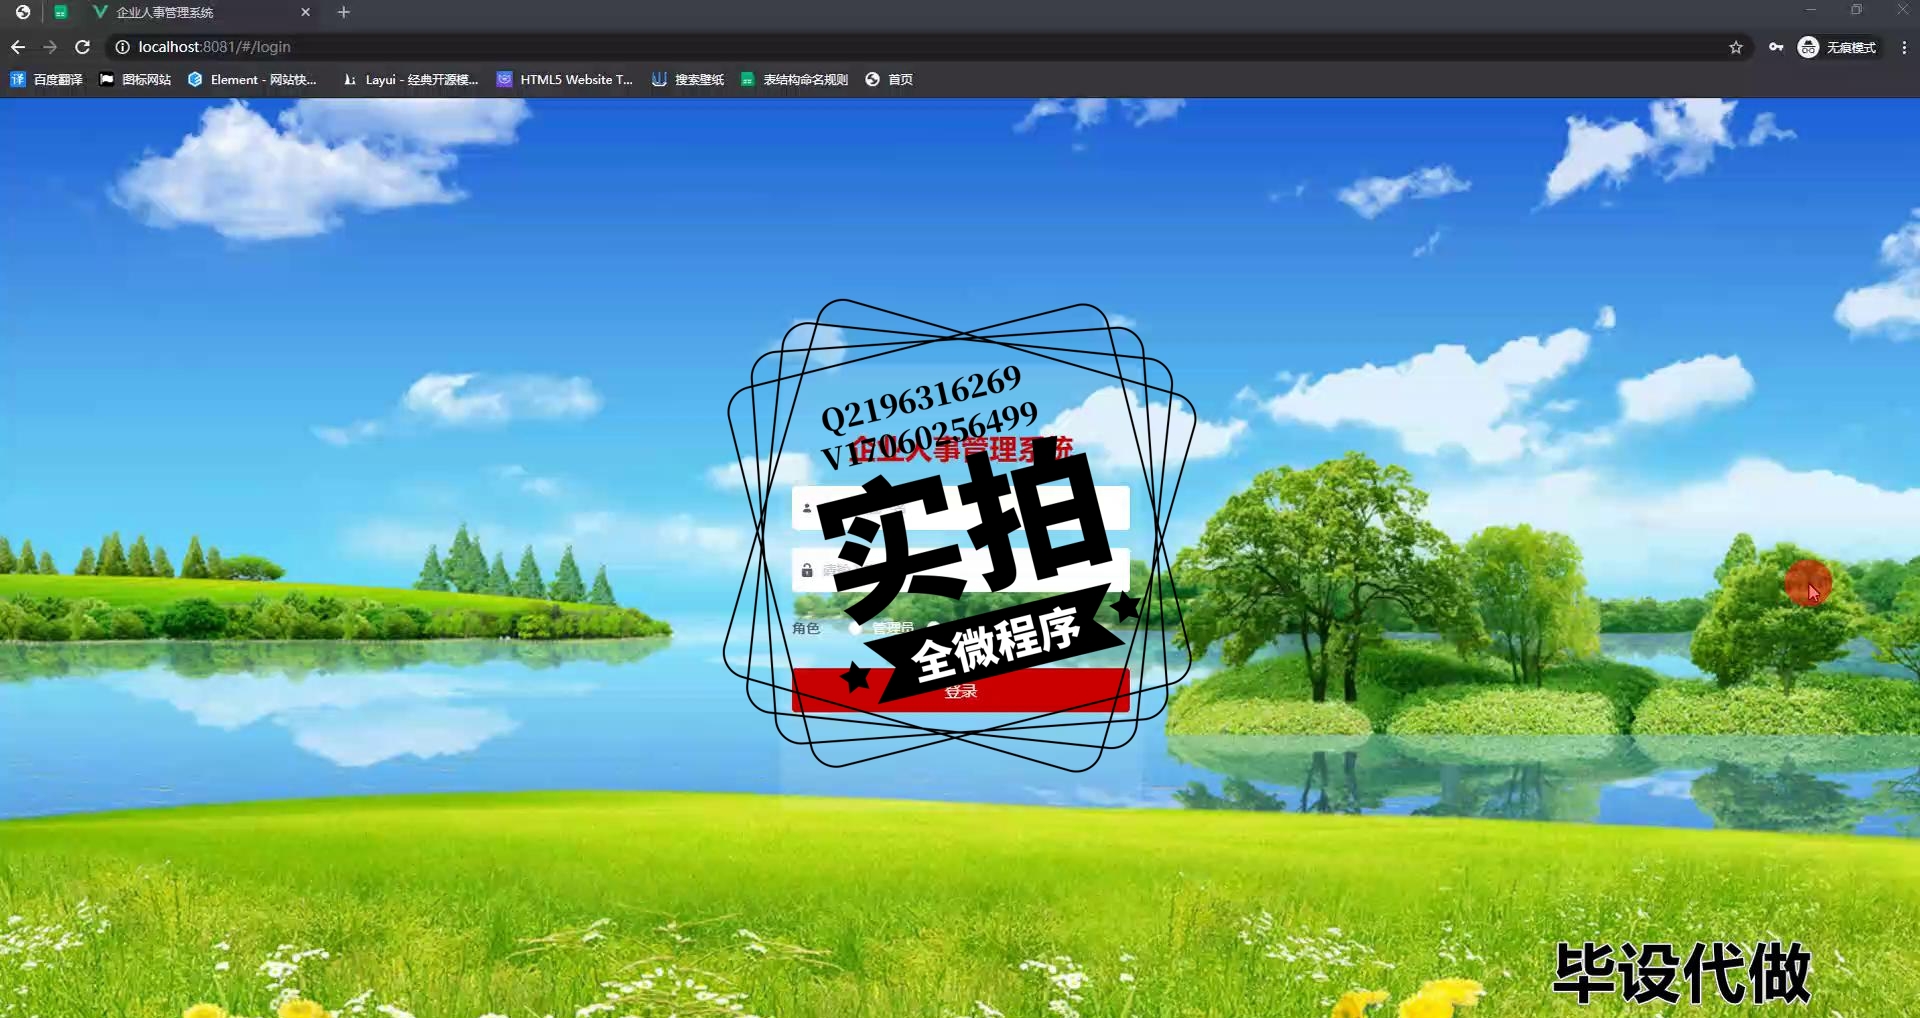The image size is (1920, 1018).
Task: Click the red 登录 button
Action: pyautogui.click(x=960, y=691)
